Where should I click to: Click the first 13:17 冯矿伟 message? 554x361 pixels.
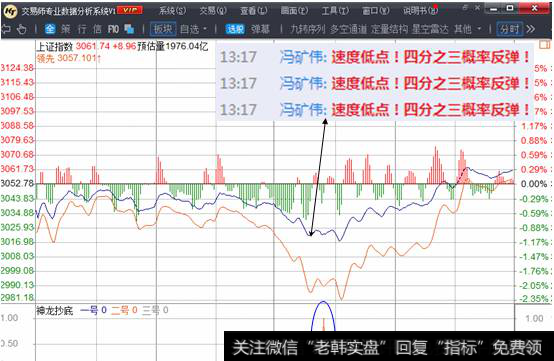click(x=375, y=57)
